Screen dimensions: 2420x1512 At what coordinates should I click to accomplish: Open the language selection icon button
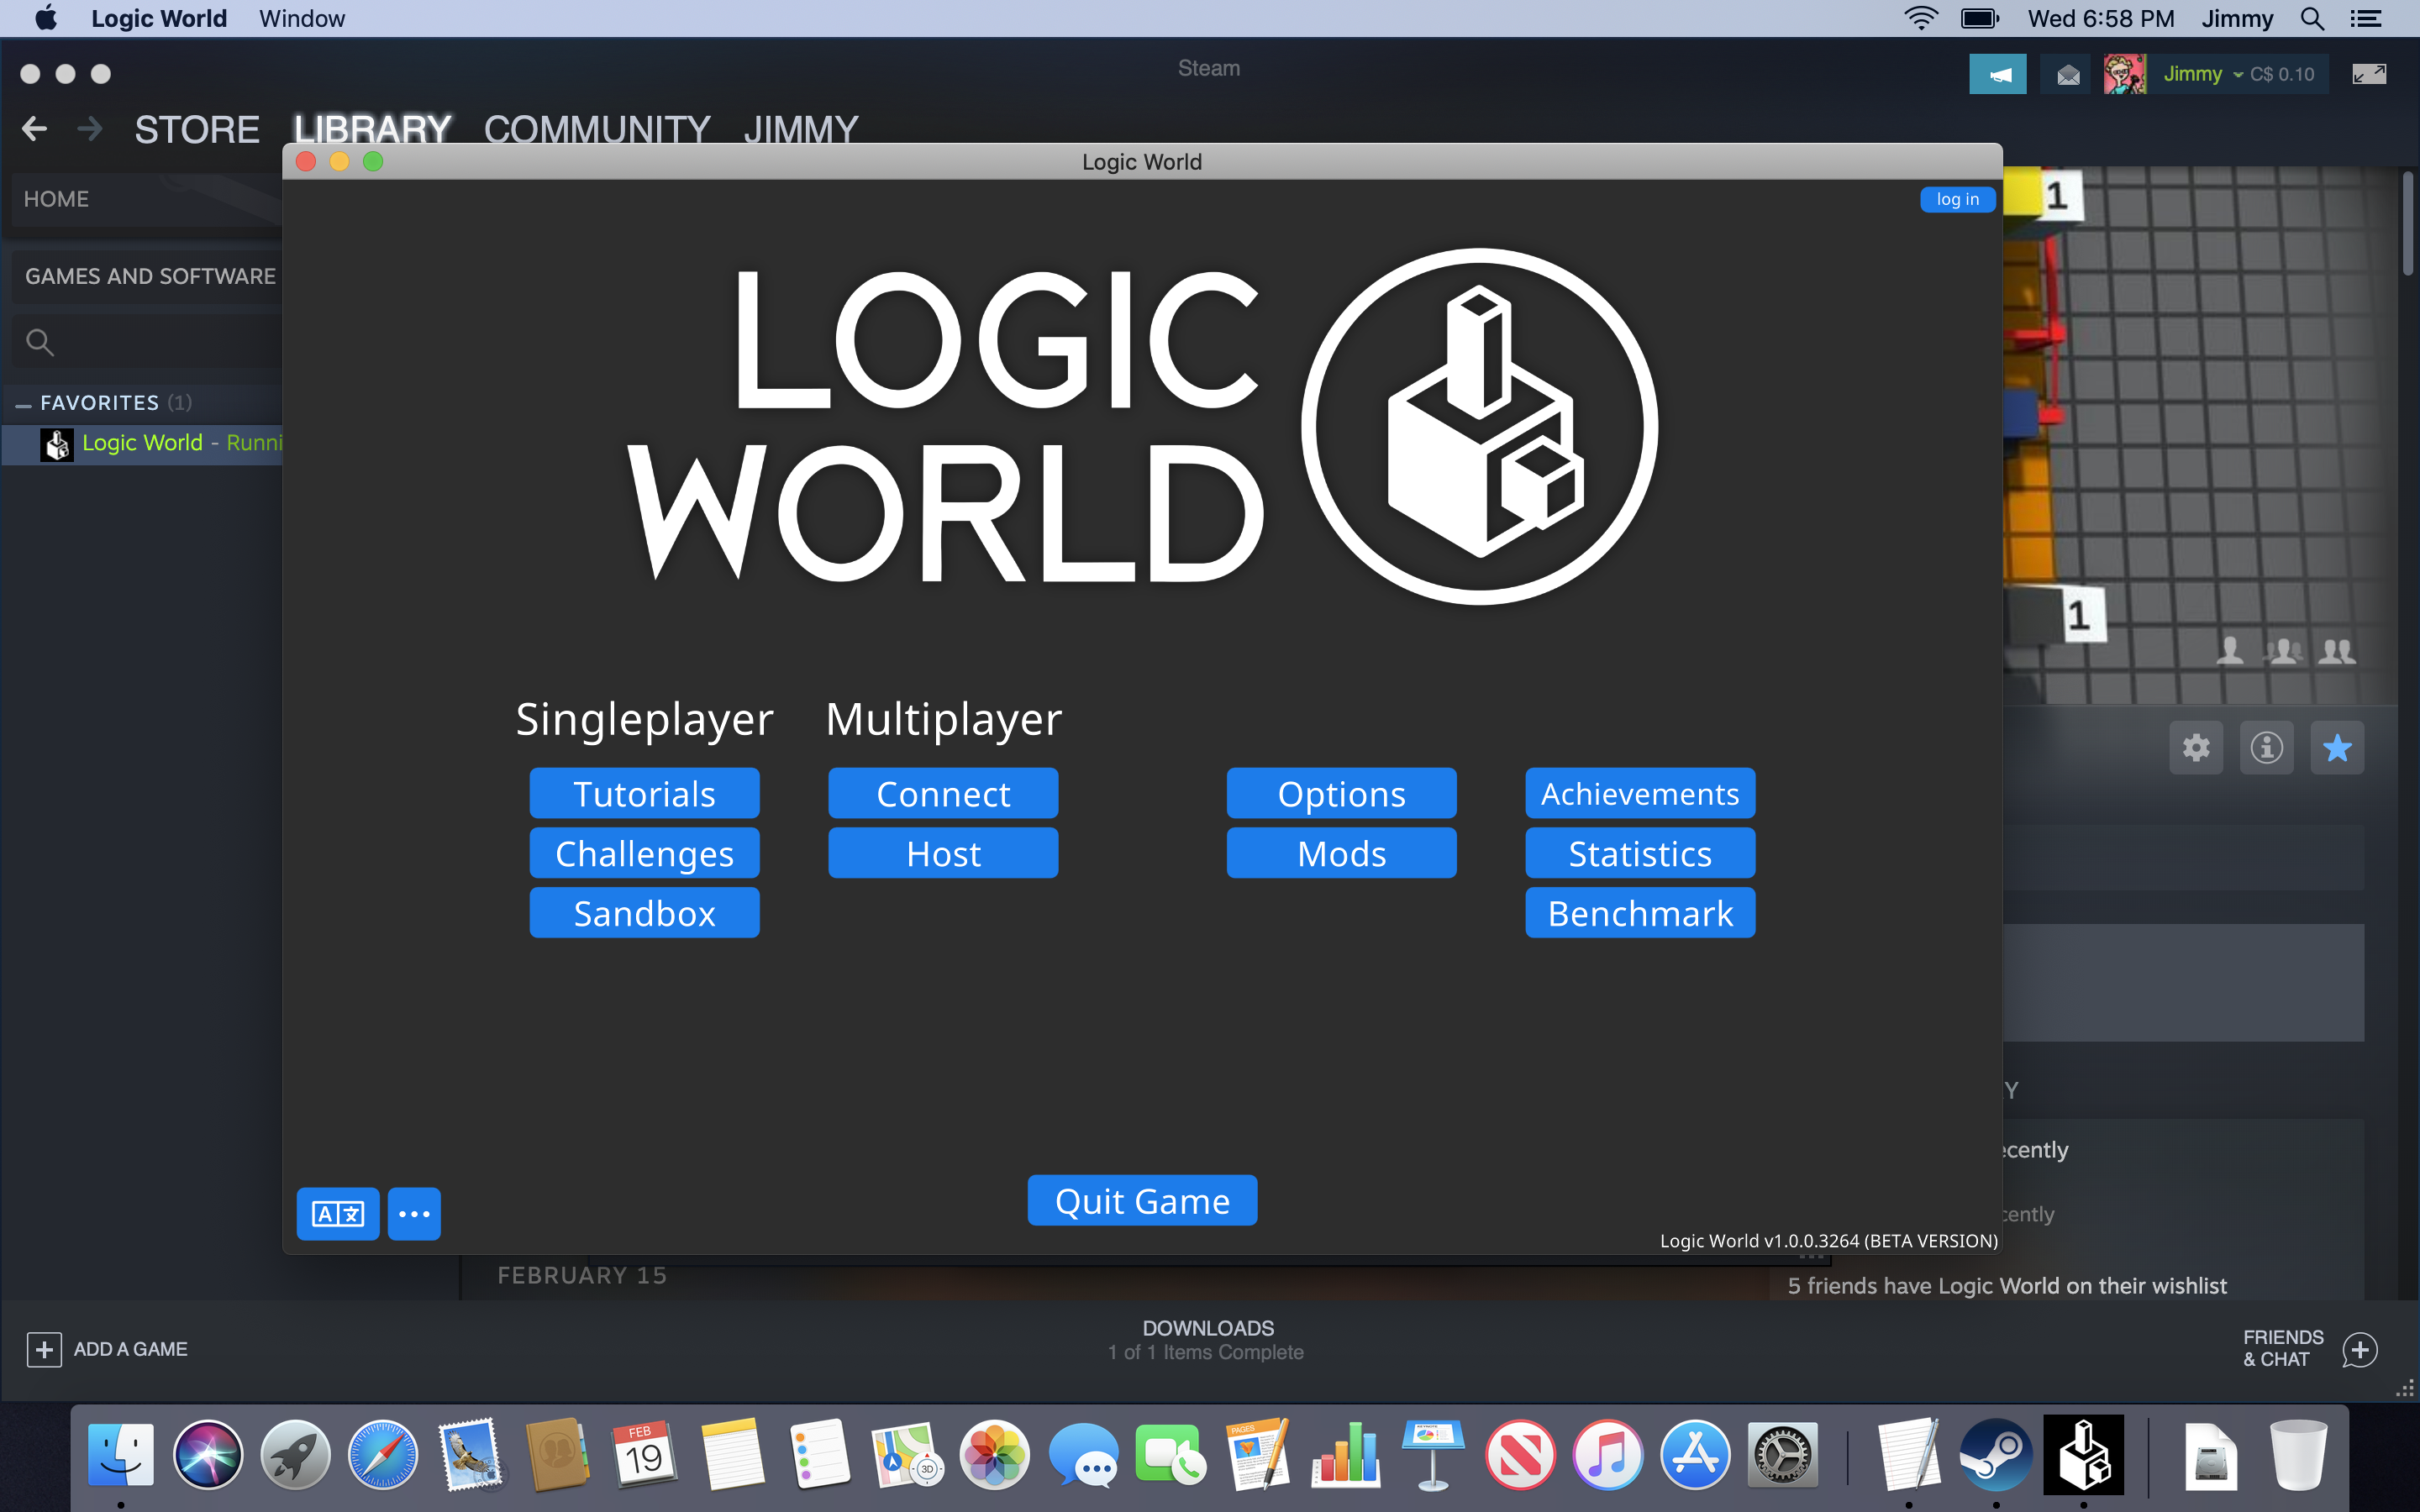[338, 1213]
